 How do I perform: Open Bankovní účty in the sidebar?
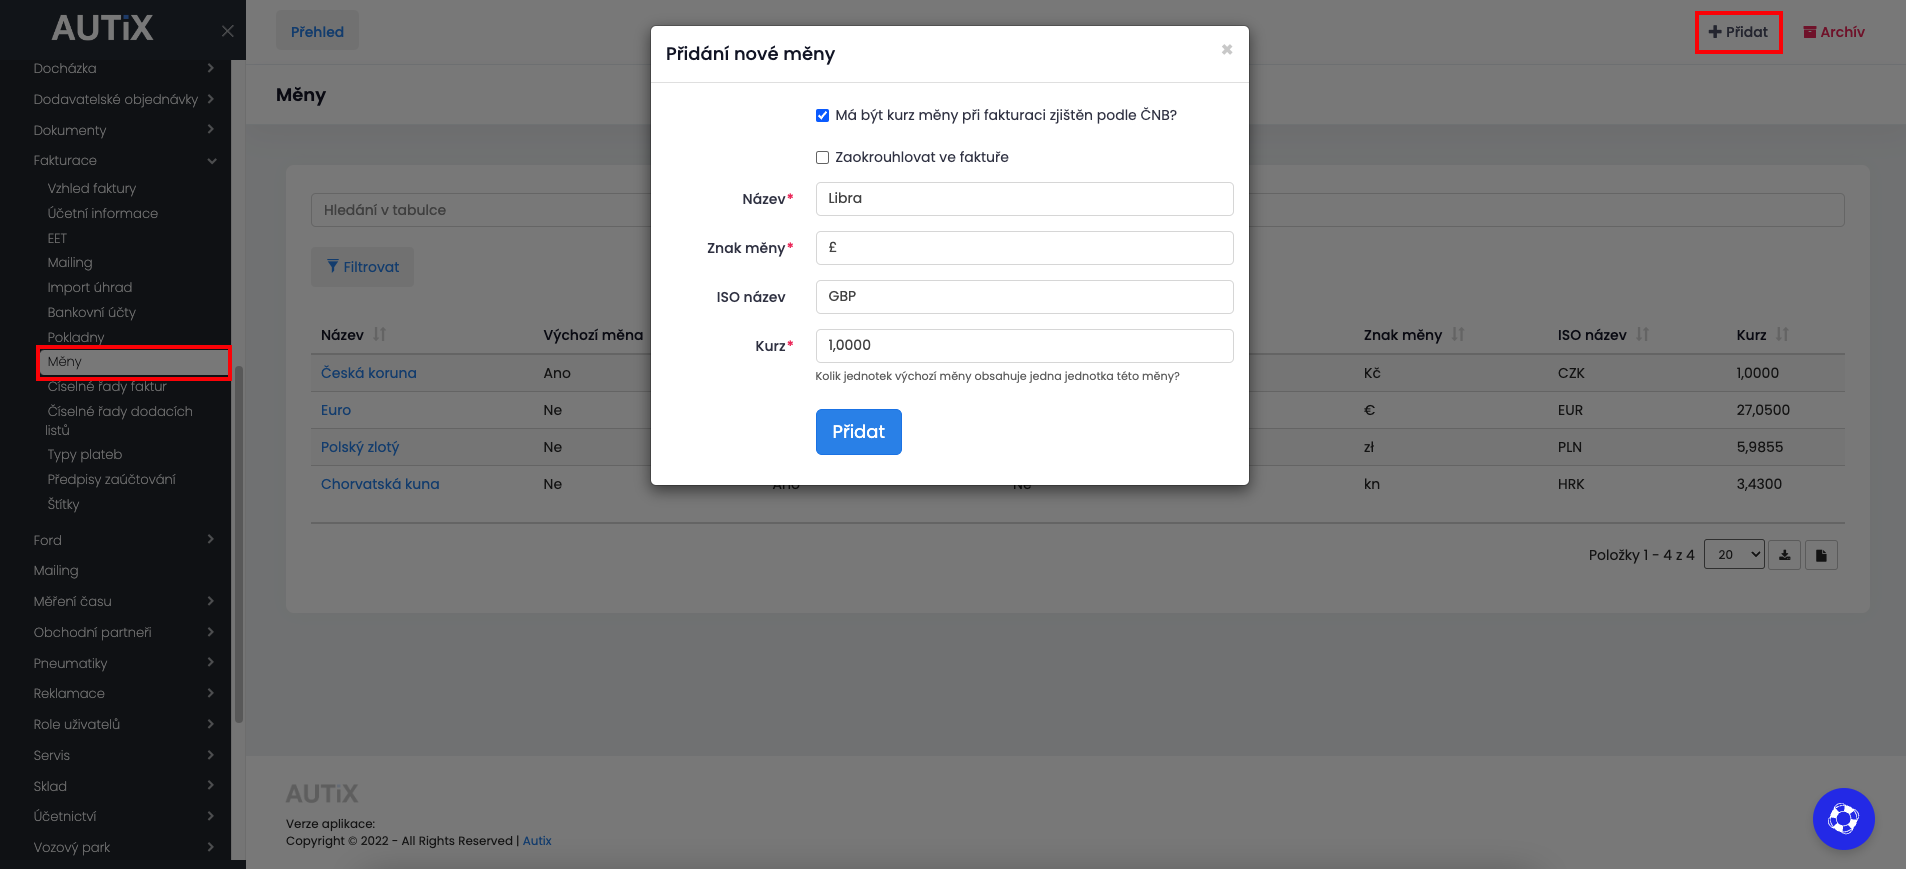[91, 312]
